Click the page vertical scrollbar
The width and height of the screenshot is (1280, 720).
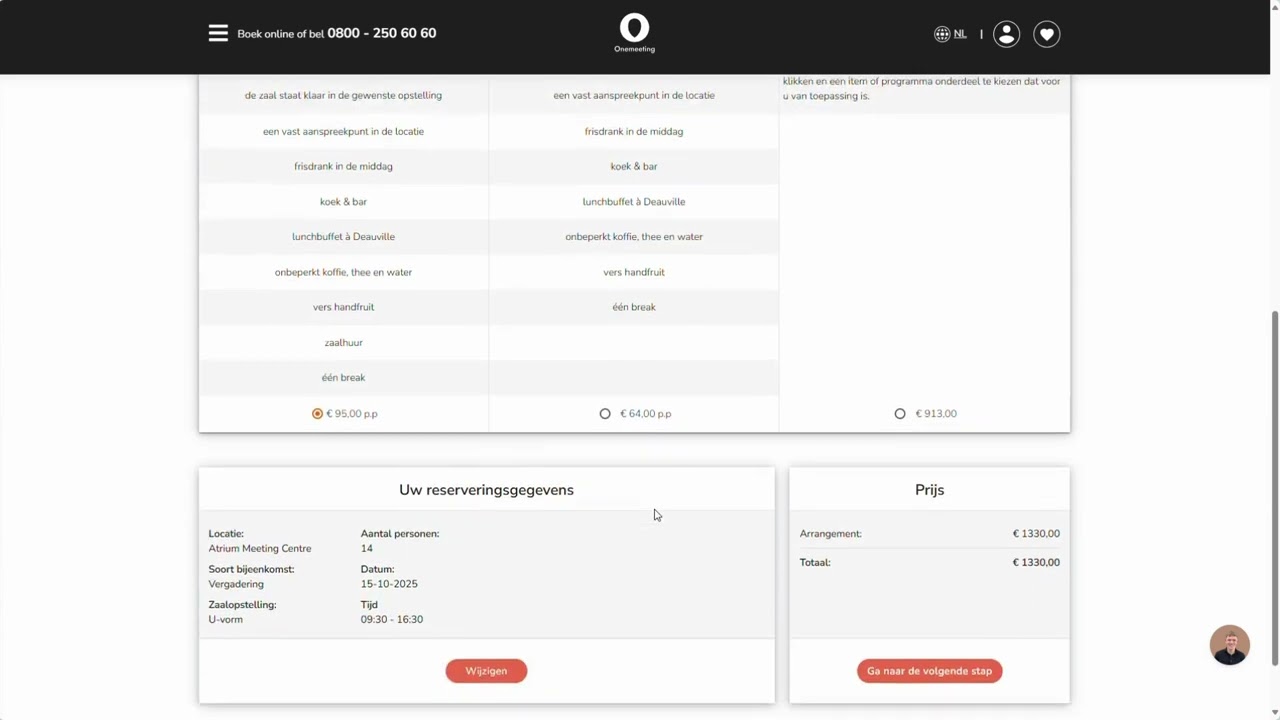click(1274, 488)
